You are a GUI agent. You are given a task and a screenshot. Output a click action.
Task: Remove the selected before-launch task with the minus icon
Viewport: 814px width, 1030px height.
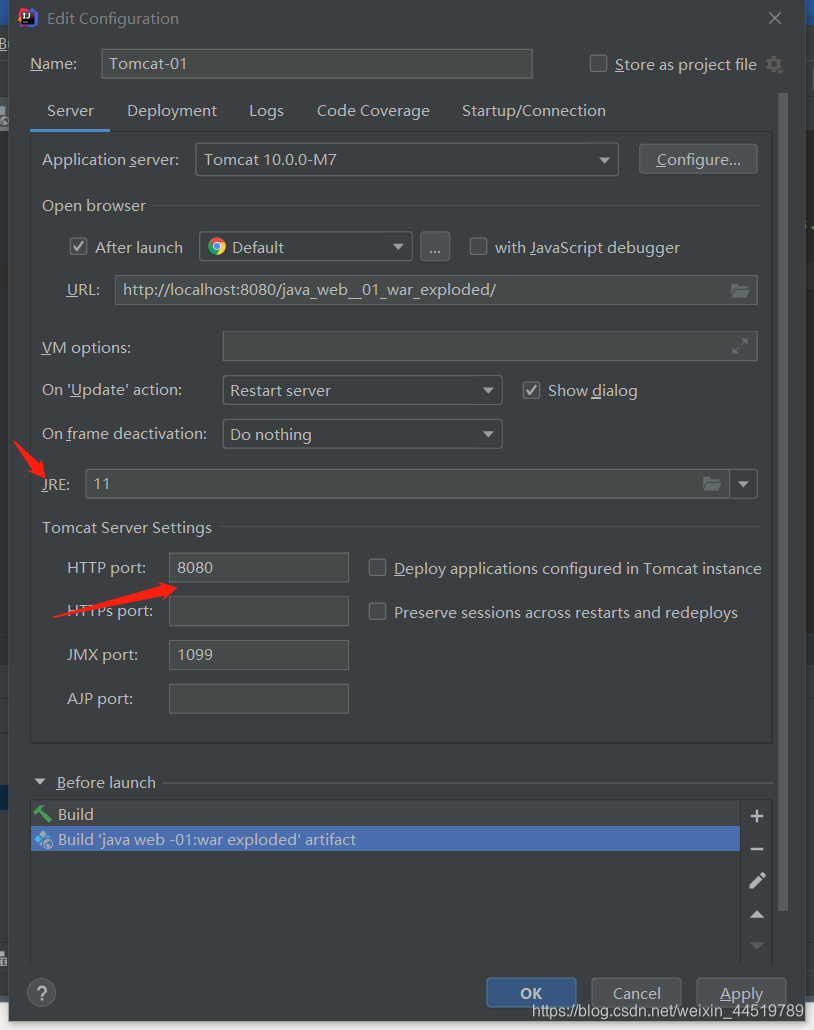757,849
